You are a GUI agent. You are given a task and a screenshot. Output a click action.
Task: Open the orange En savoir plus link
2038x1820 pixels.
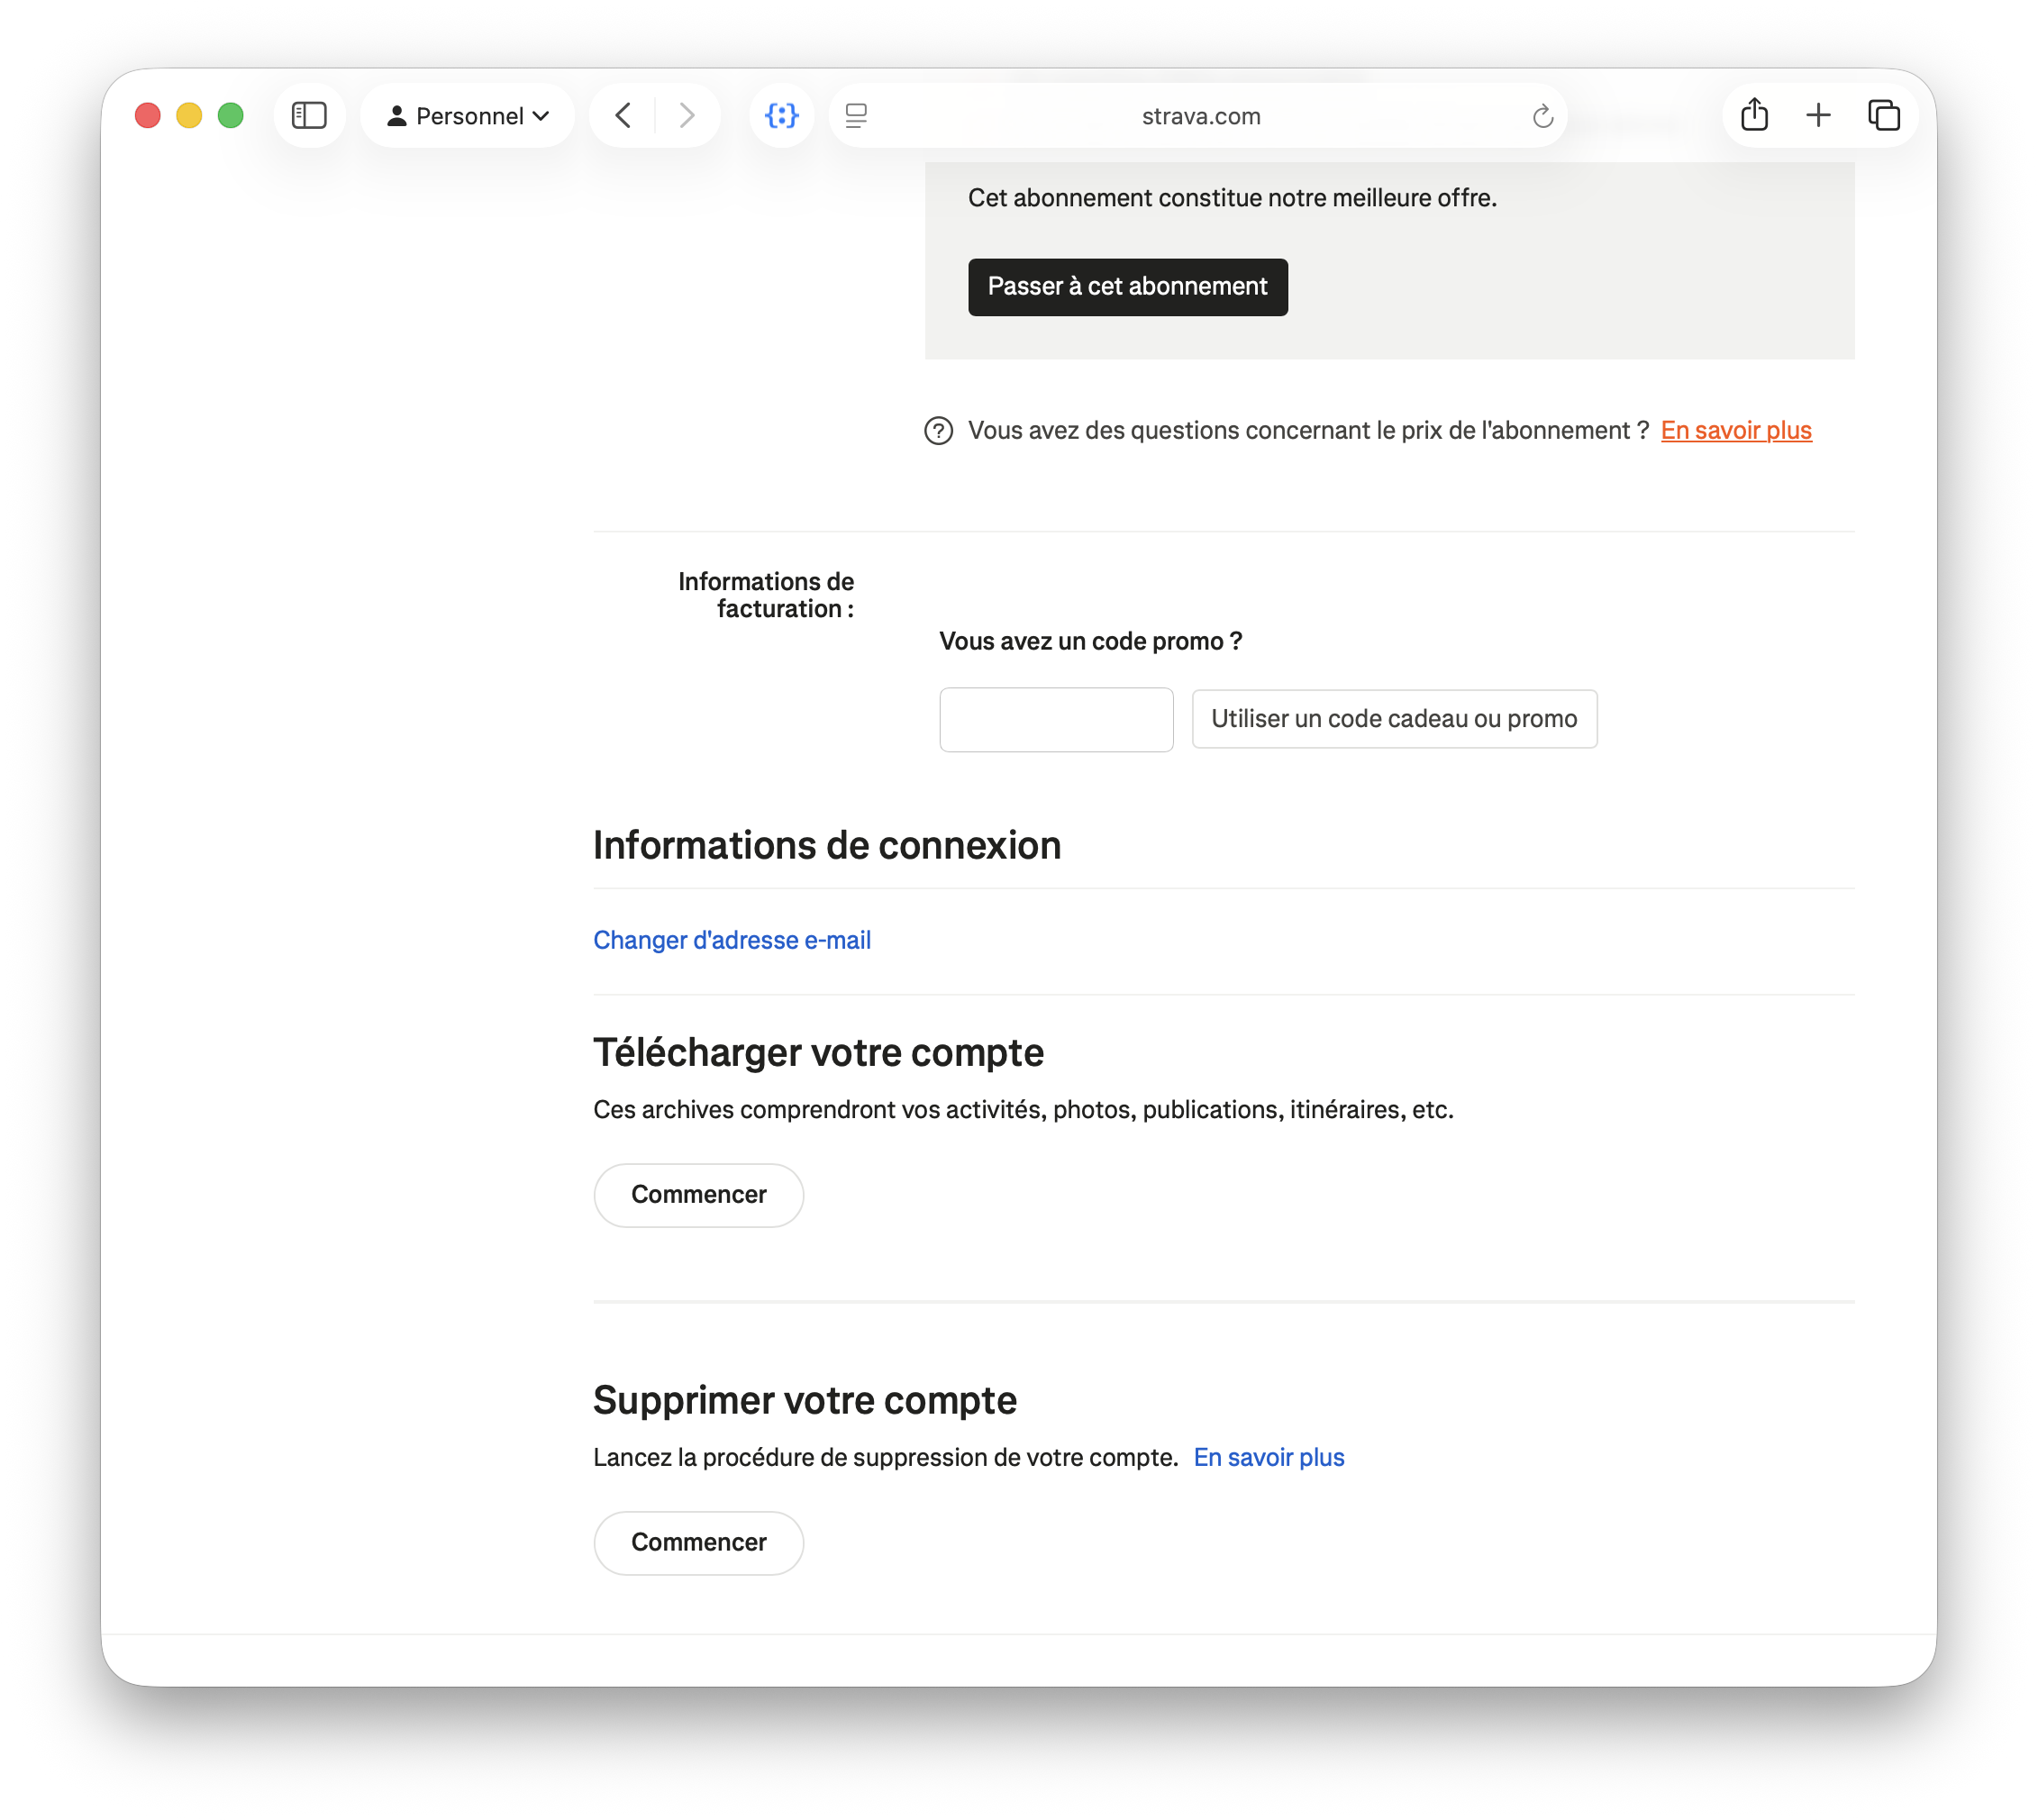click(x=1736, y=431)
